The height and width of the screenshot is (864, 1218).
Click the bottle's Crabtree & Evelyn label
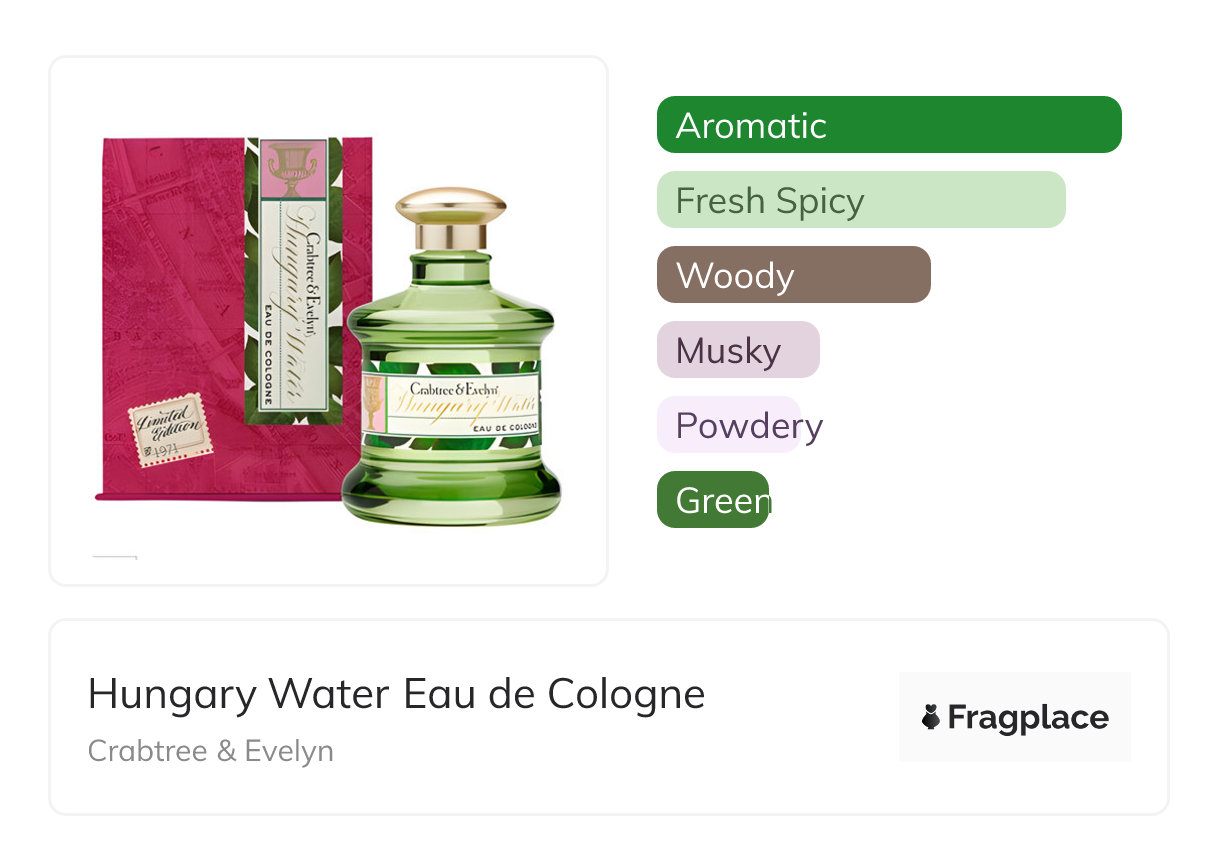[451, 402]
